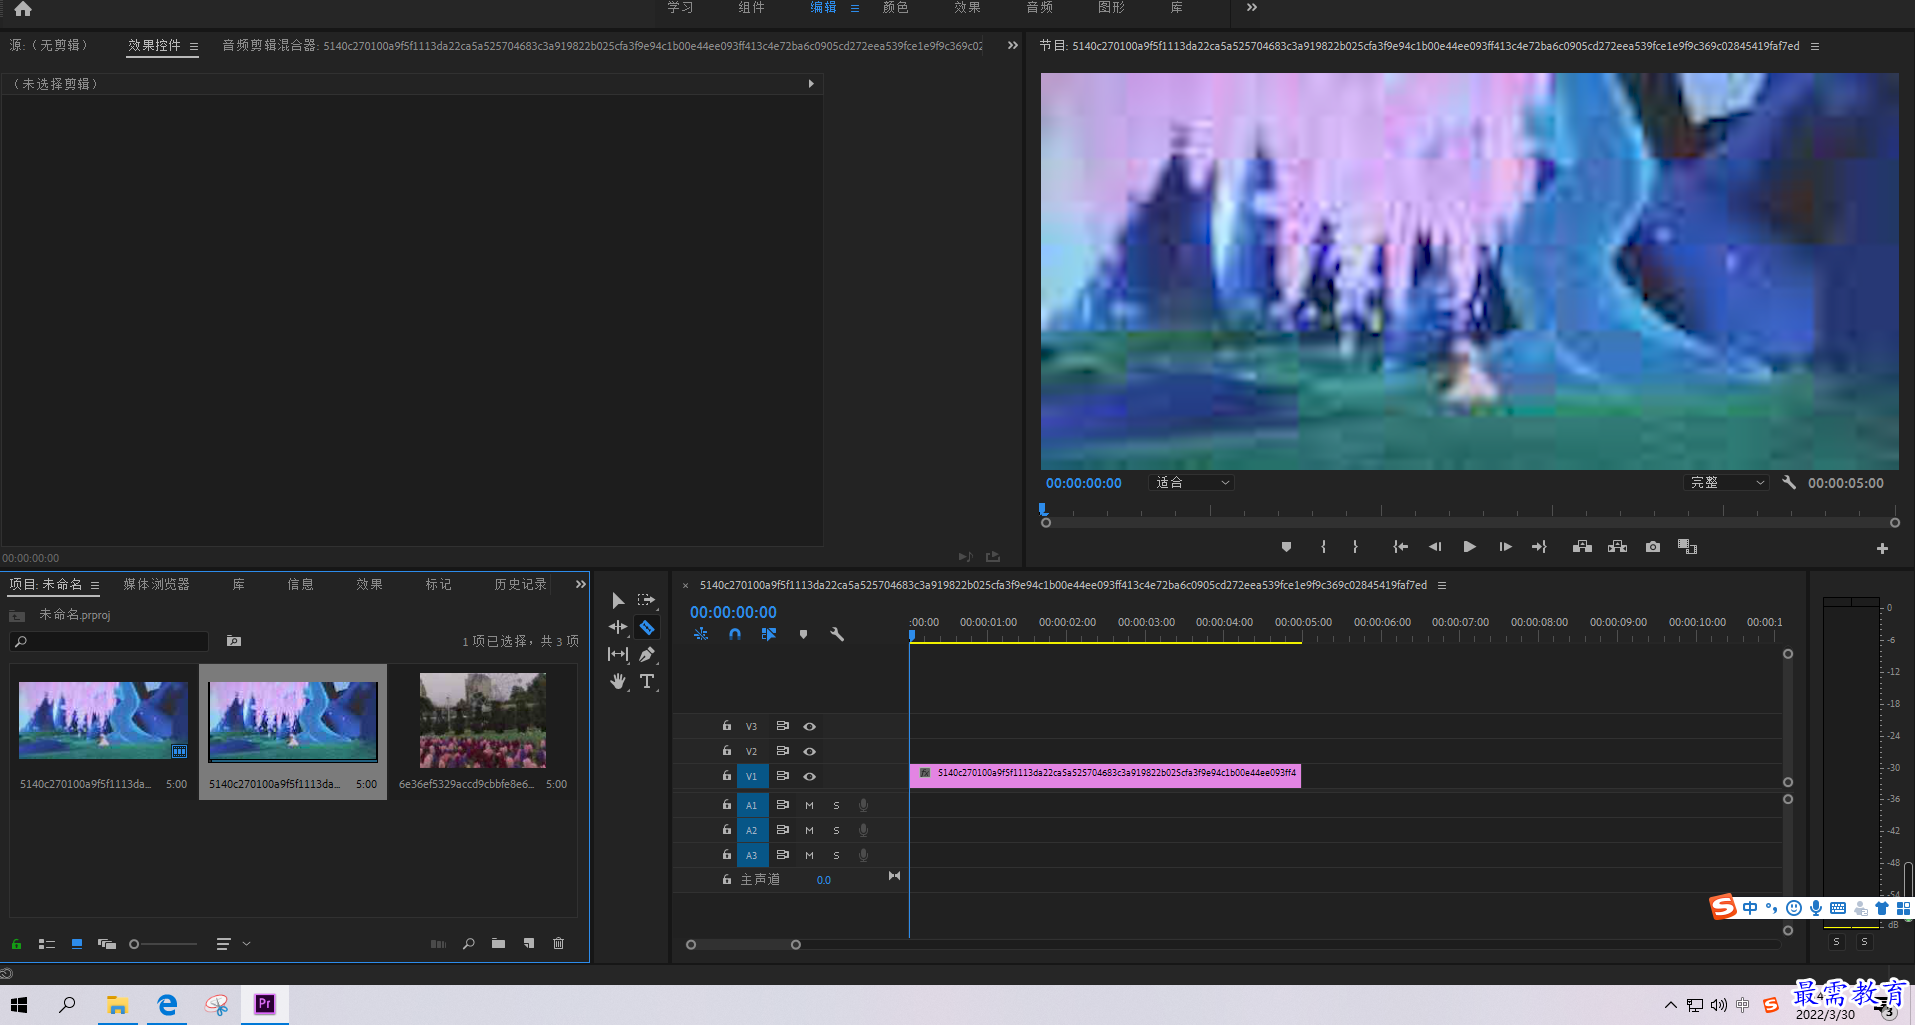Open timeline display settings wrench
The image size is (1915, 1025).
point(837,634)
